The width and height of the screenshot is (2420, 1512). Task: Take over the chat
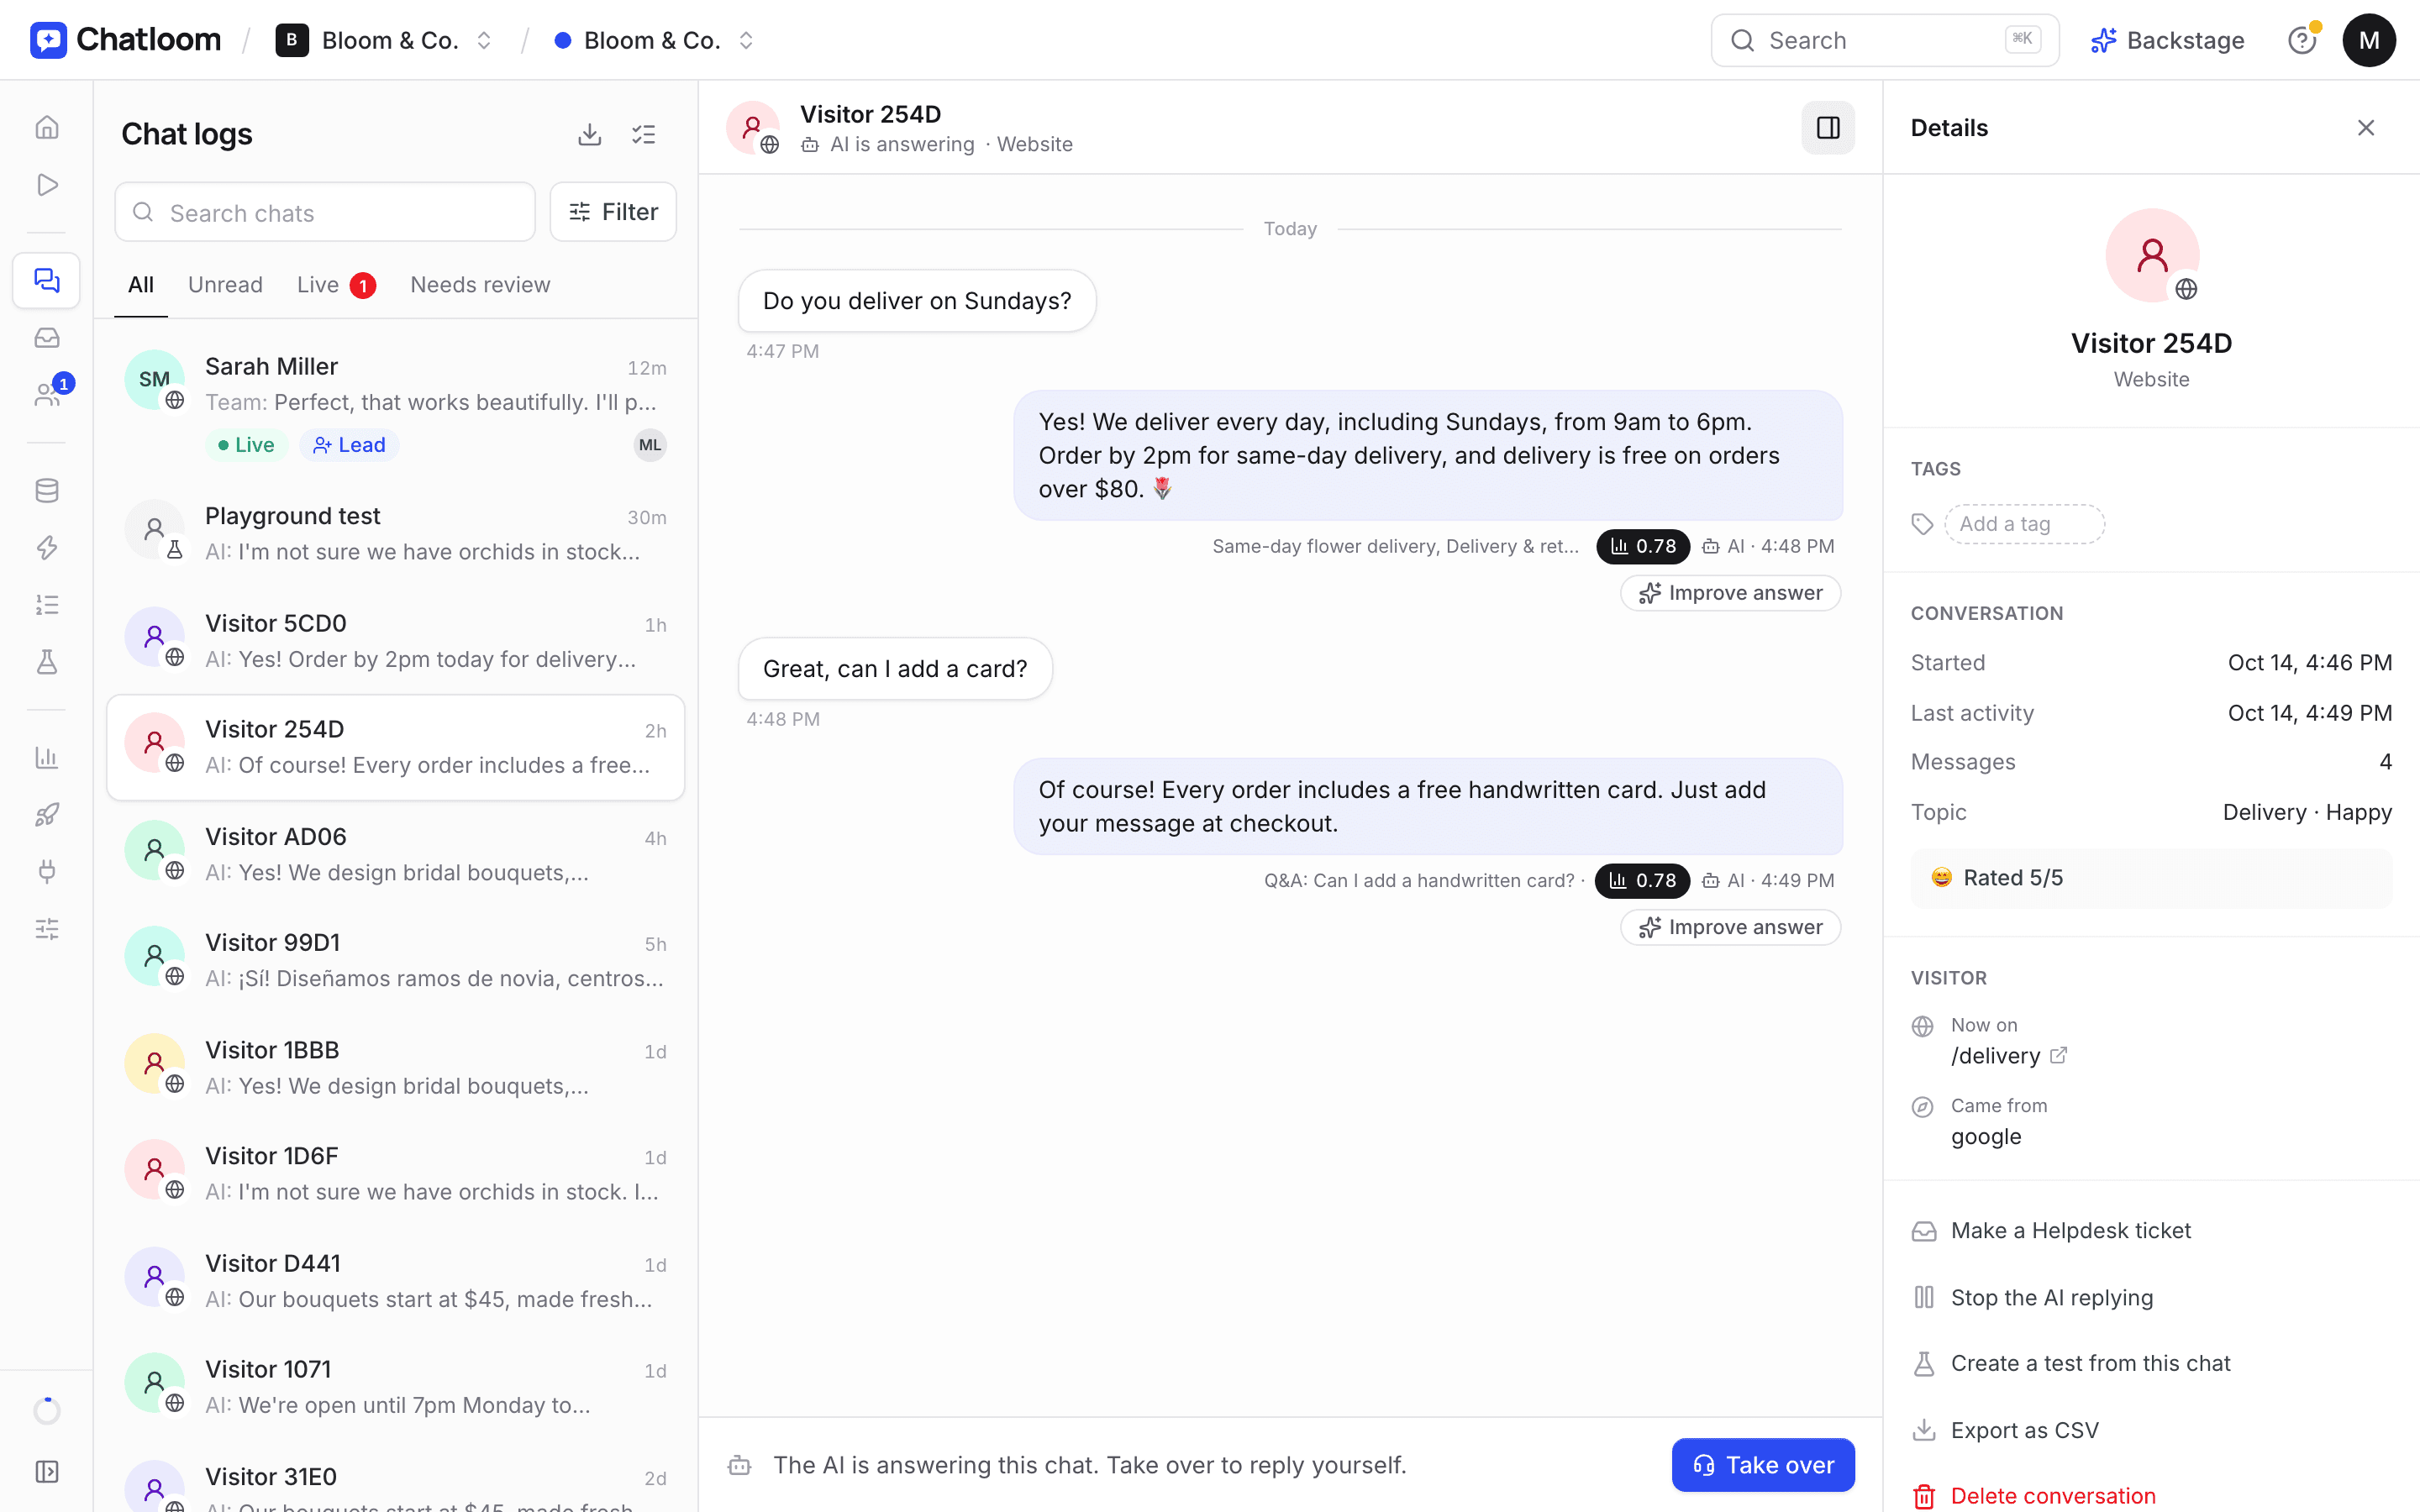click(1763, 1465)
